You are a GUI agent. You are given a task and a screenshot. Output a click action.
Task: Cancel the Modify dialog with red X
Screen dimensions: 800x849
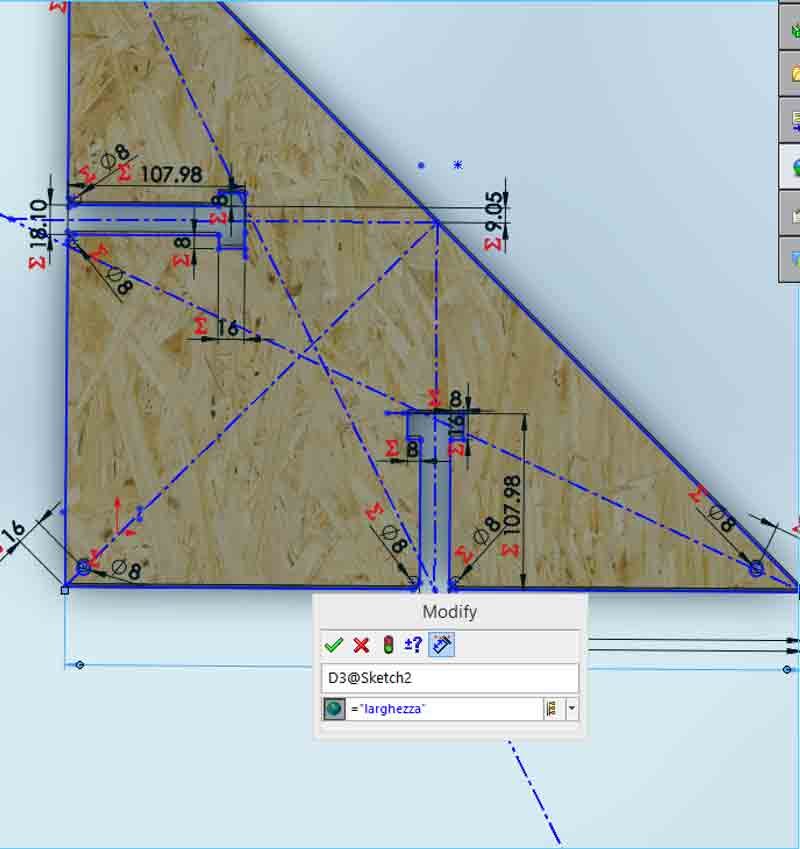pos(361,645)
